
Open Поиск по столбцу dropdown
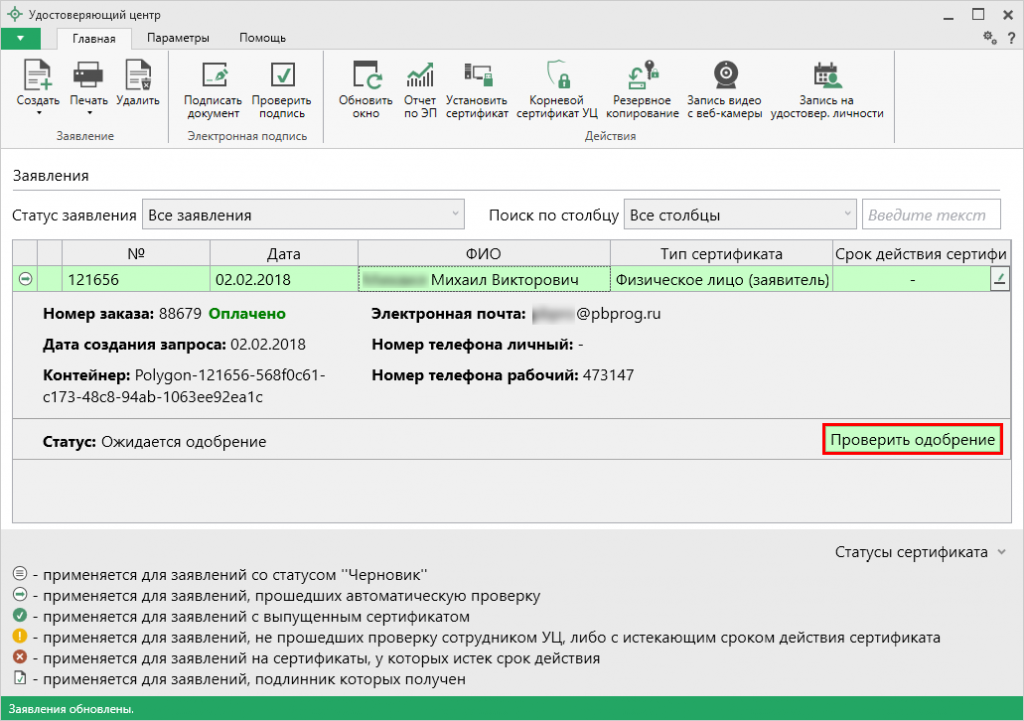coord(740,215)
